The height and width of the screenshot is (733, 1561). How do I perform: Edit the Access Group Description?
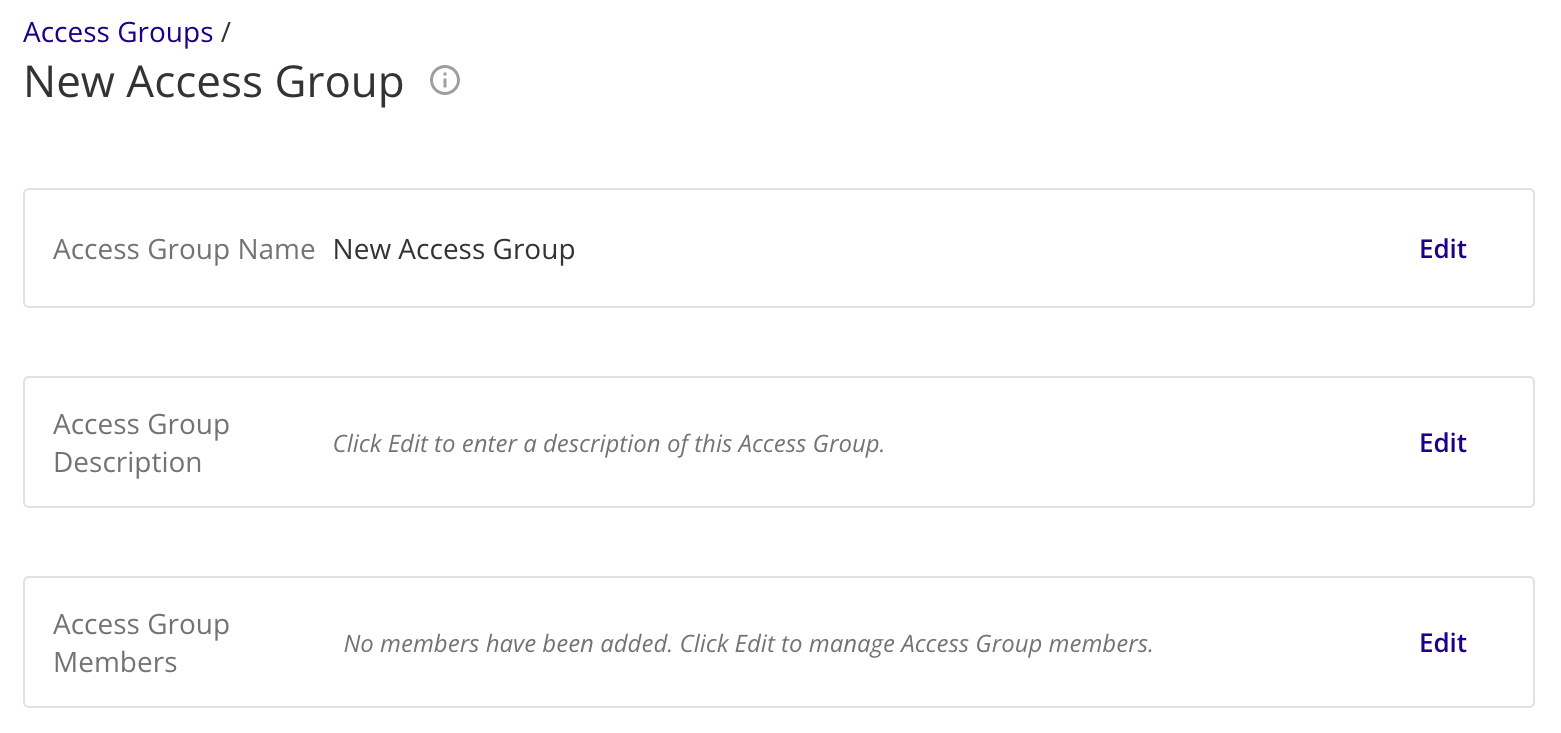tap(1443, 443)
